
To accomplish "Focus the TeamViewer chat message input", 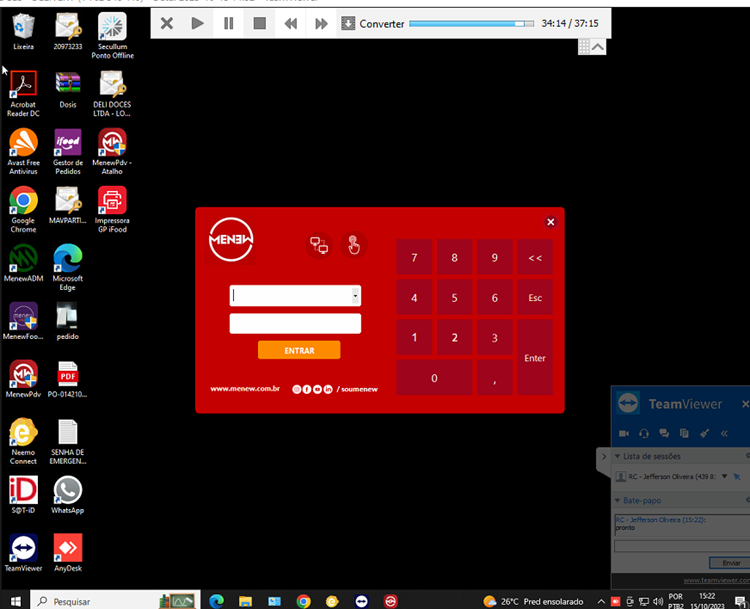I will click(682, 546).
